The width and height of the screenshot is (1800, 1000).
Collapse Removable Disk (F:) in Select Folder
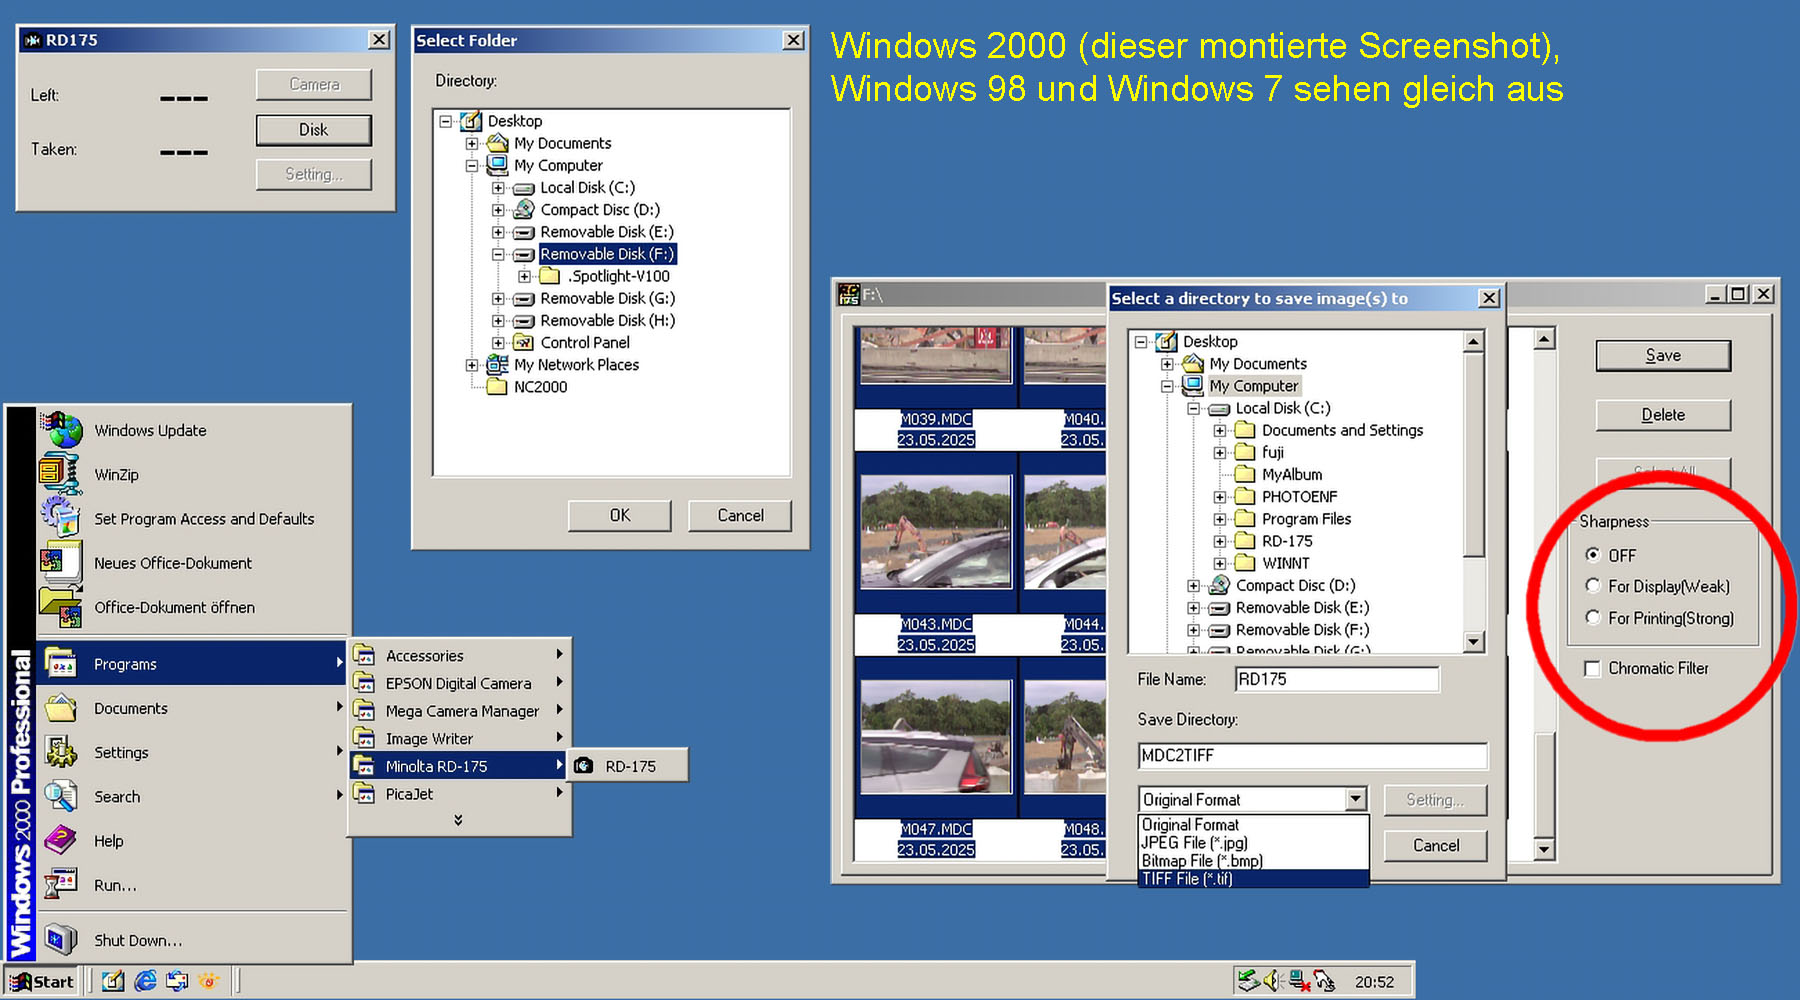498,255
